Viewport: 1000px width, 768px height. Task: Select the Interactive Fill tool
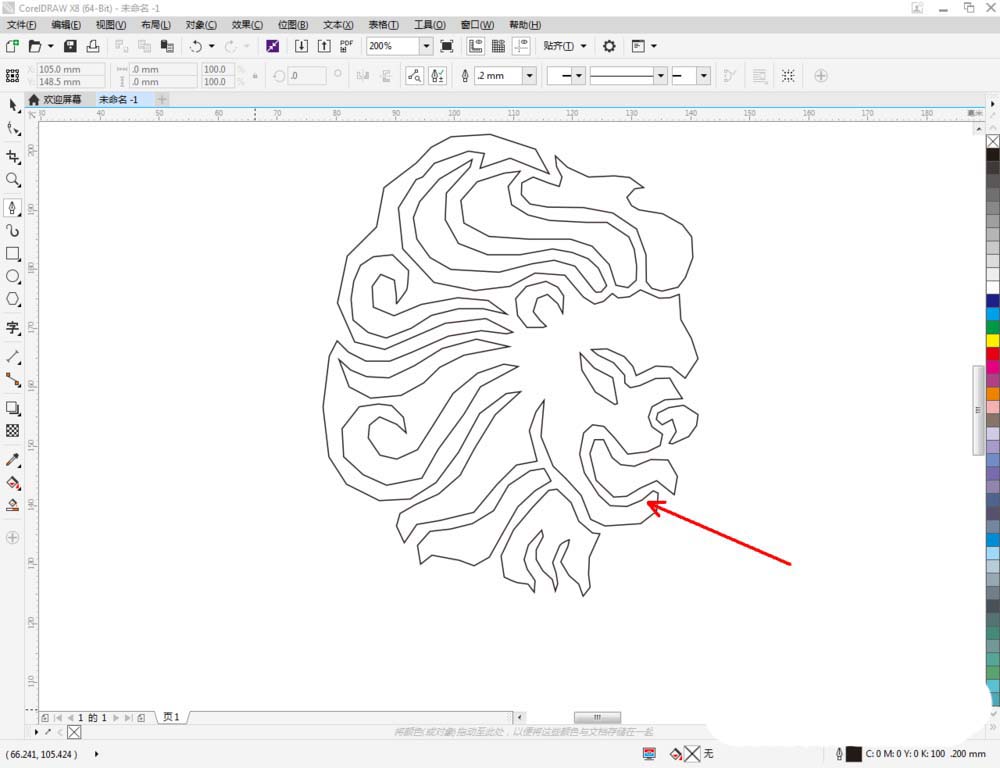click(x=13, y=483)
